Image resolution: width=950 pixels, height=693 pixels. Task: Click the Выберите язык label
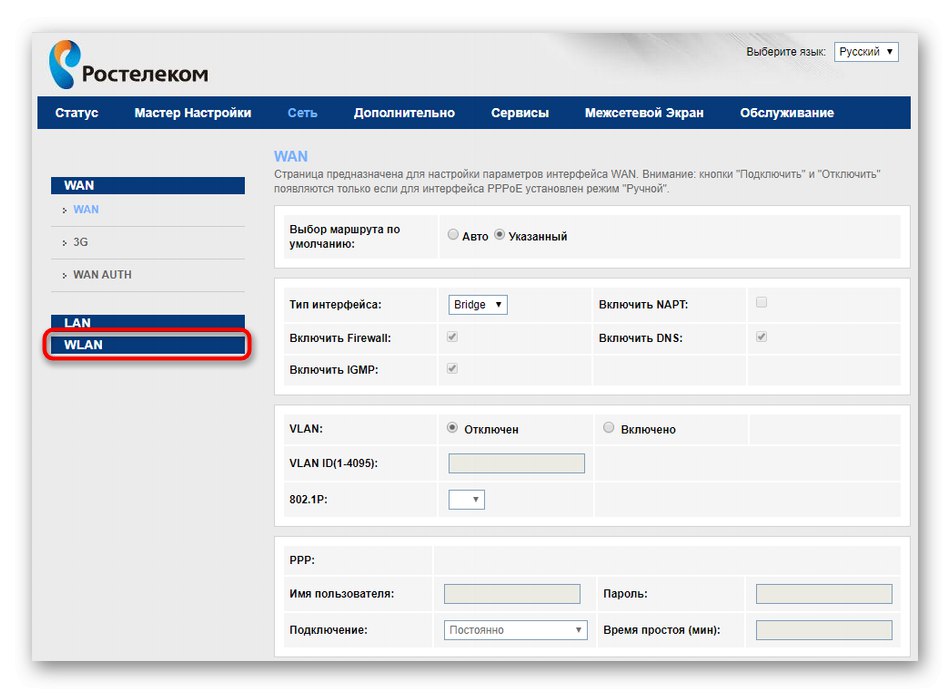pyautogui.click(x=785, y=52)
